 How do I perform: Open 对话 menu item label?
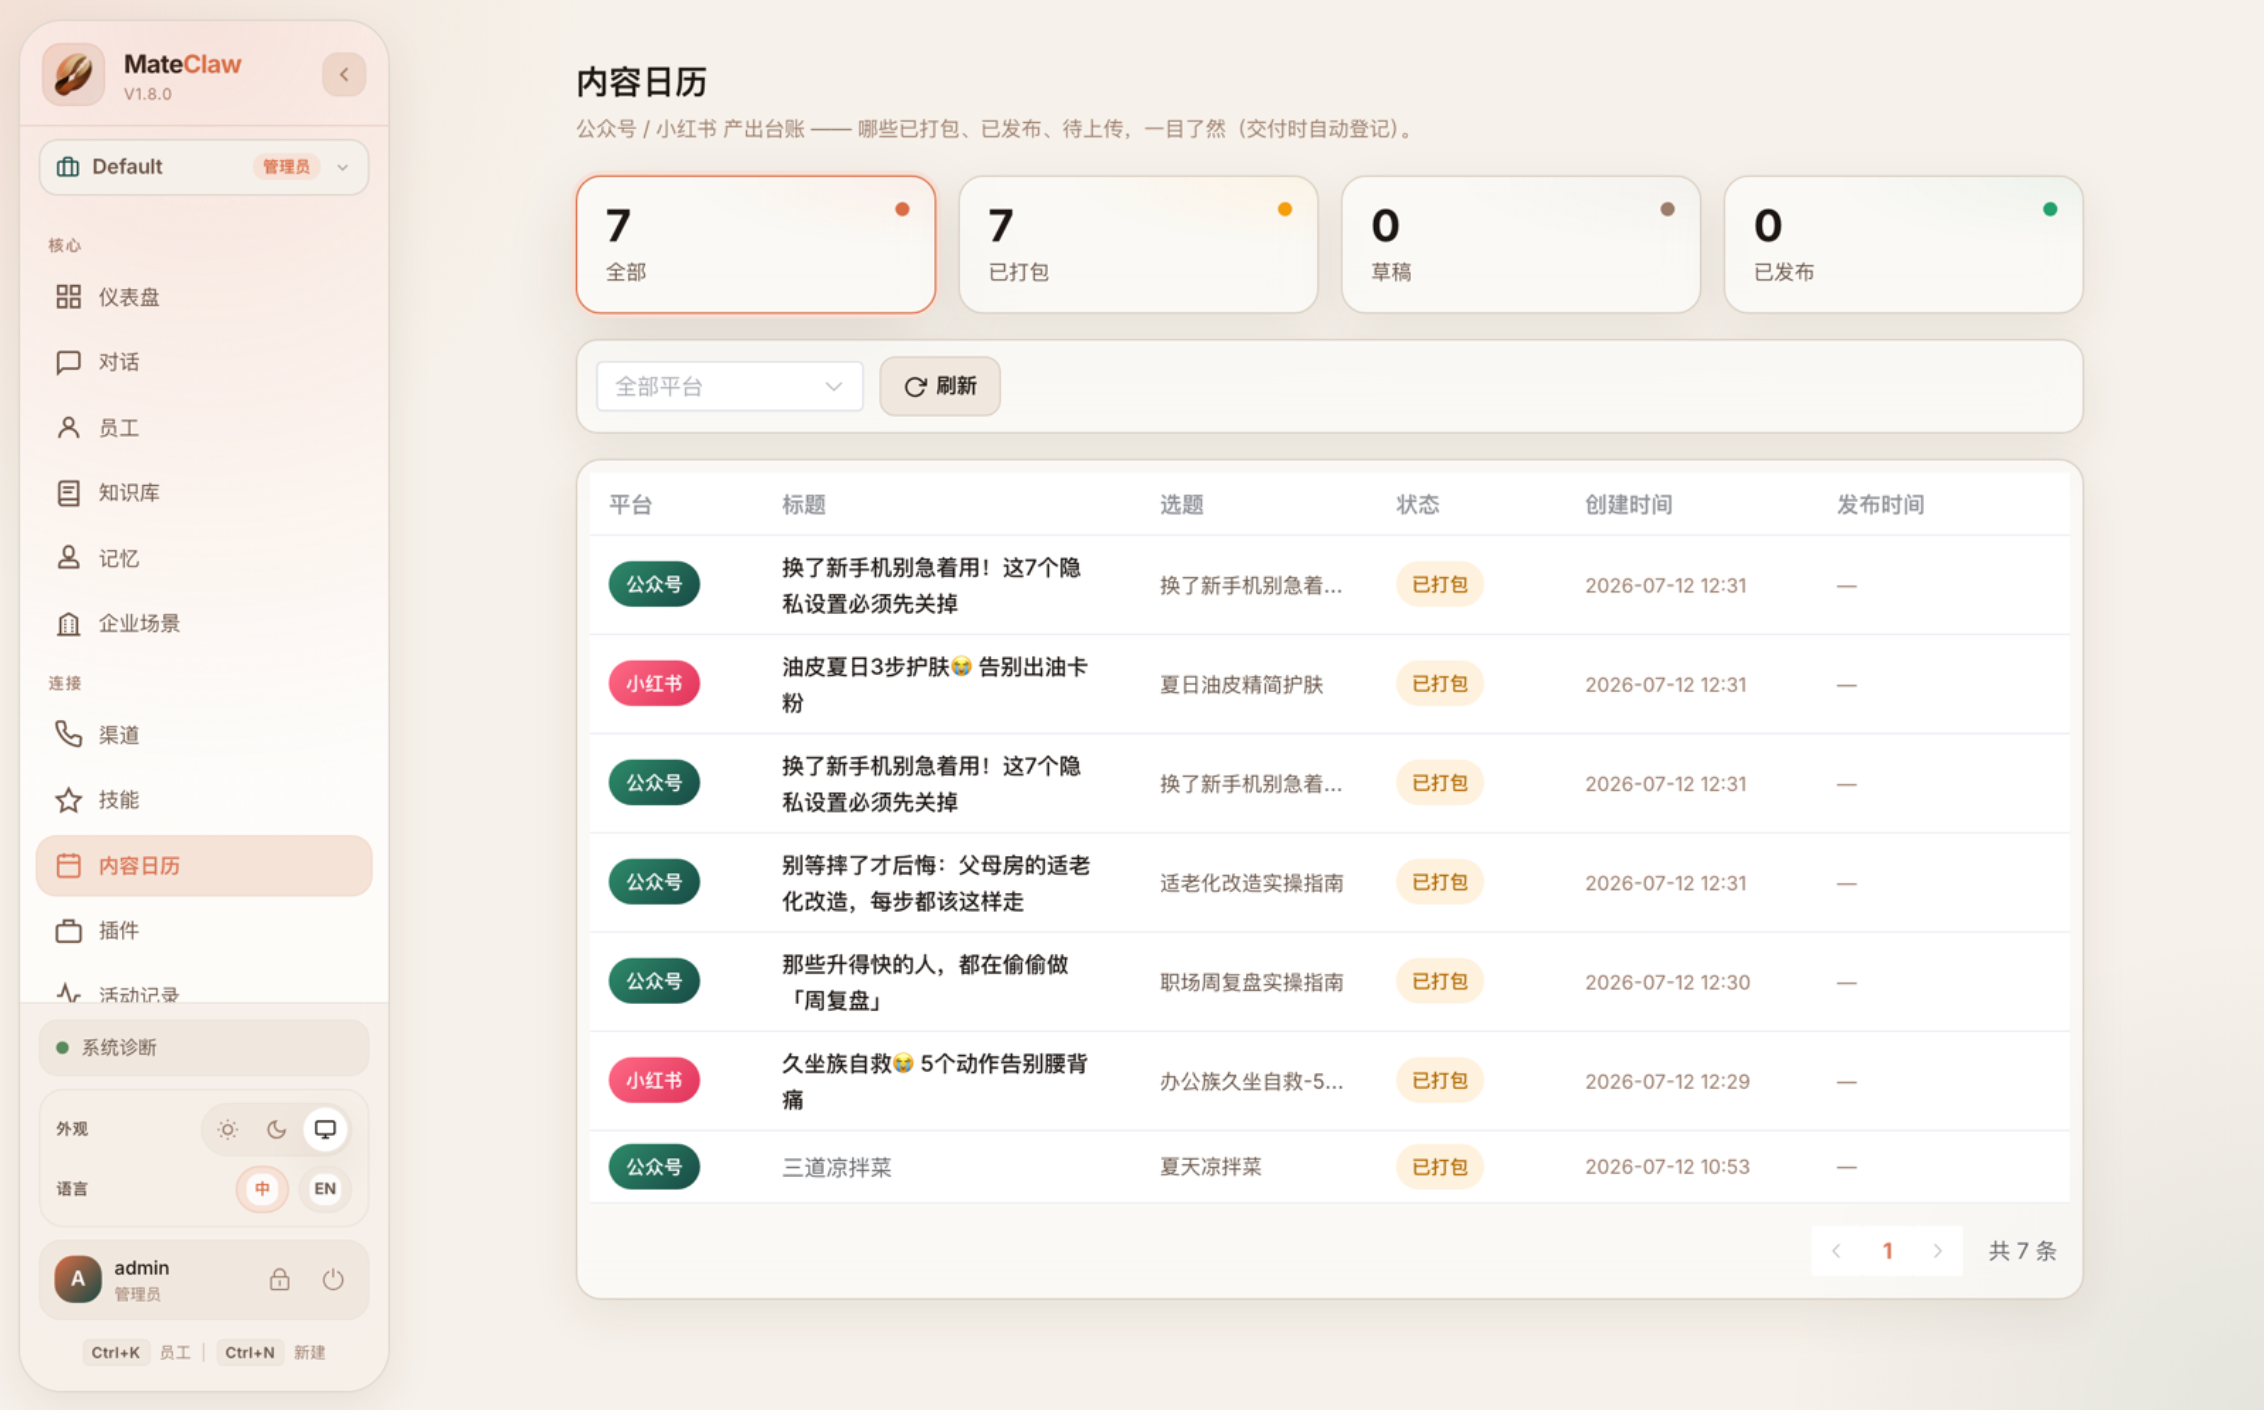[x=119, y=362]
